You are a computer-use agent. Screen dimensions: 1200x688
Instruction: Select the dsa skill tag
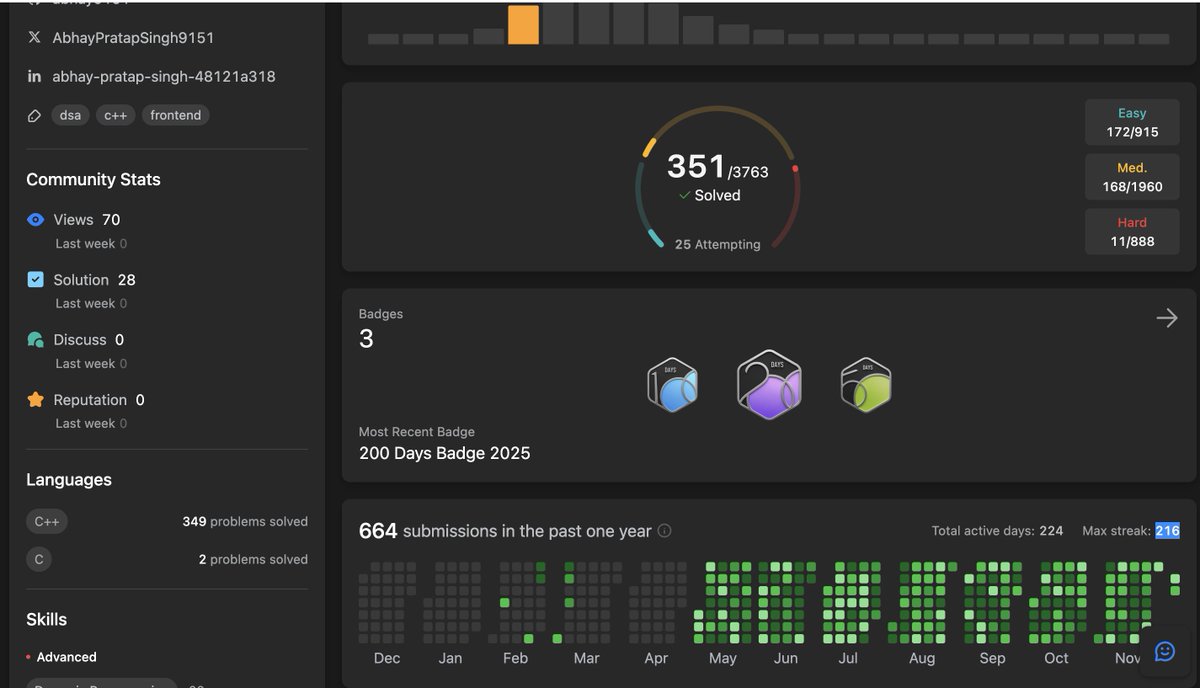tap(70, 115)
